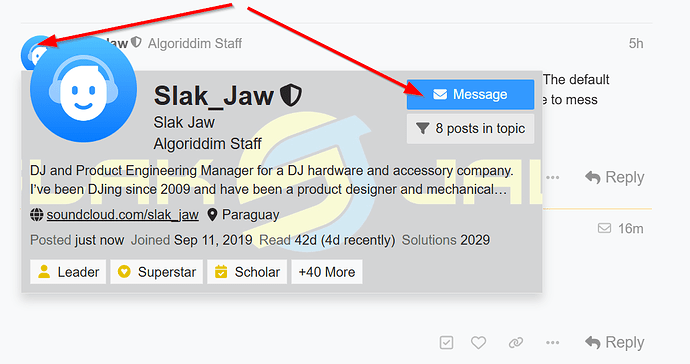Open the Scholar badge

click(x=247, y=272)
